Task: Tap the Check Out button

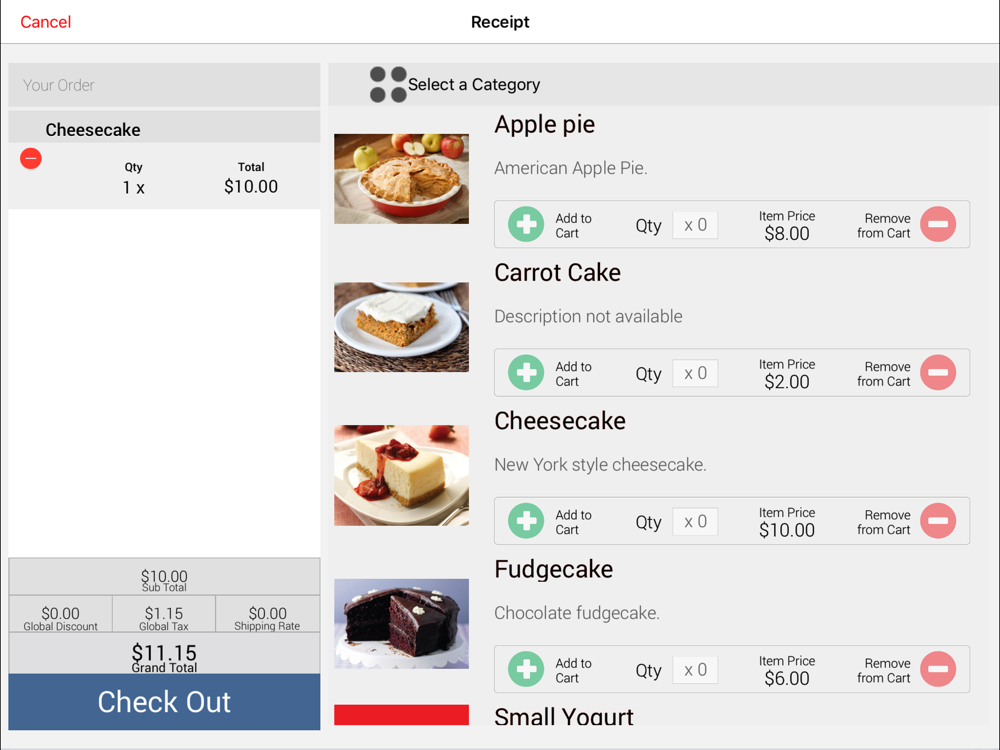Action: tap(165, 702)
